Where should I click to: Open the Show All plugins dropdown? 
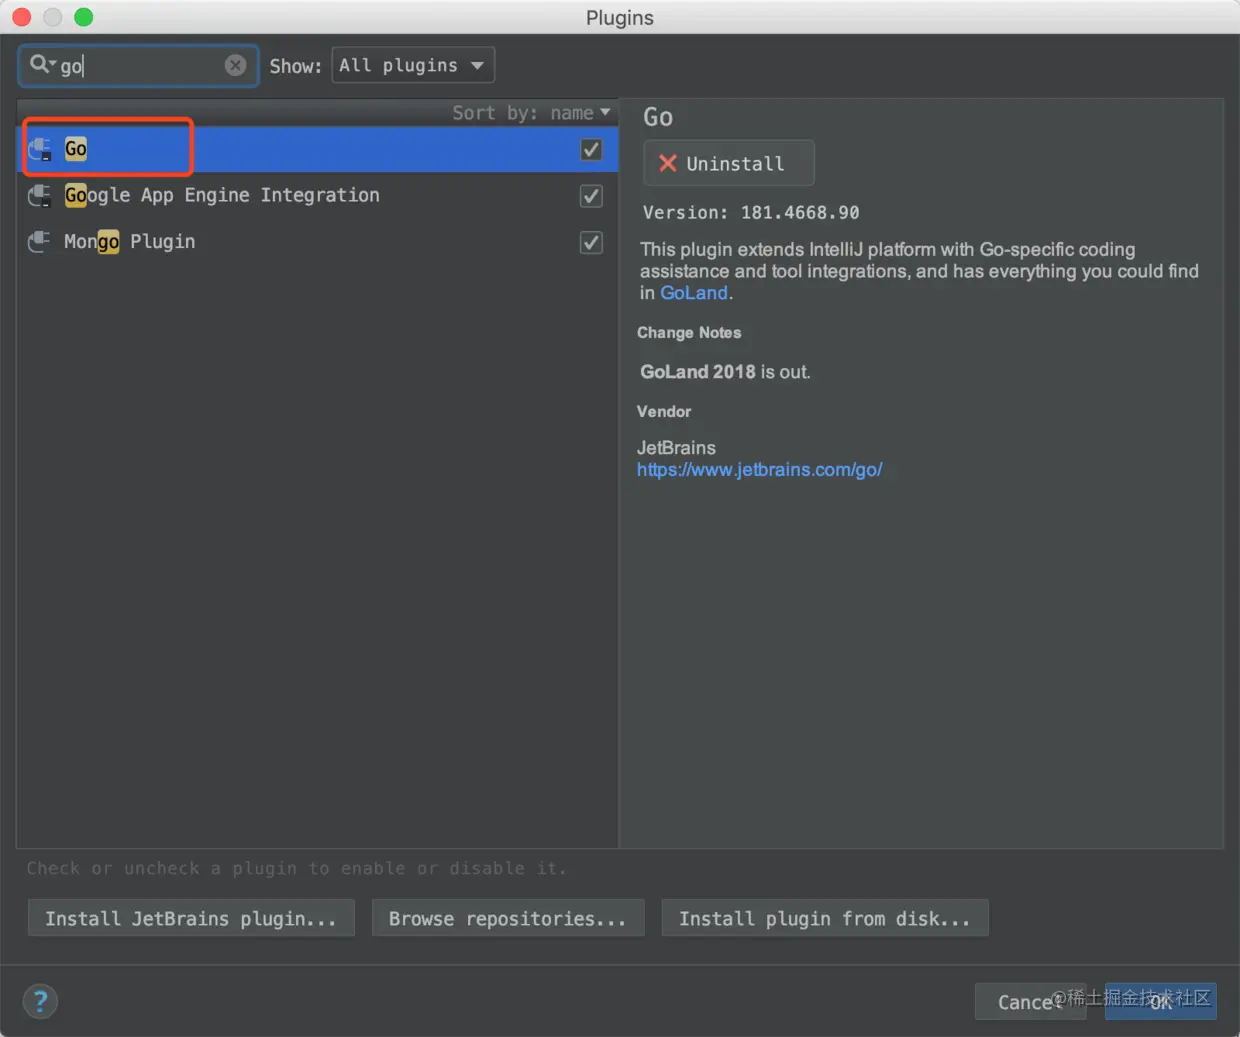click(413, 65)
